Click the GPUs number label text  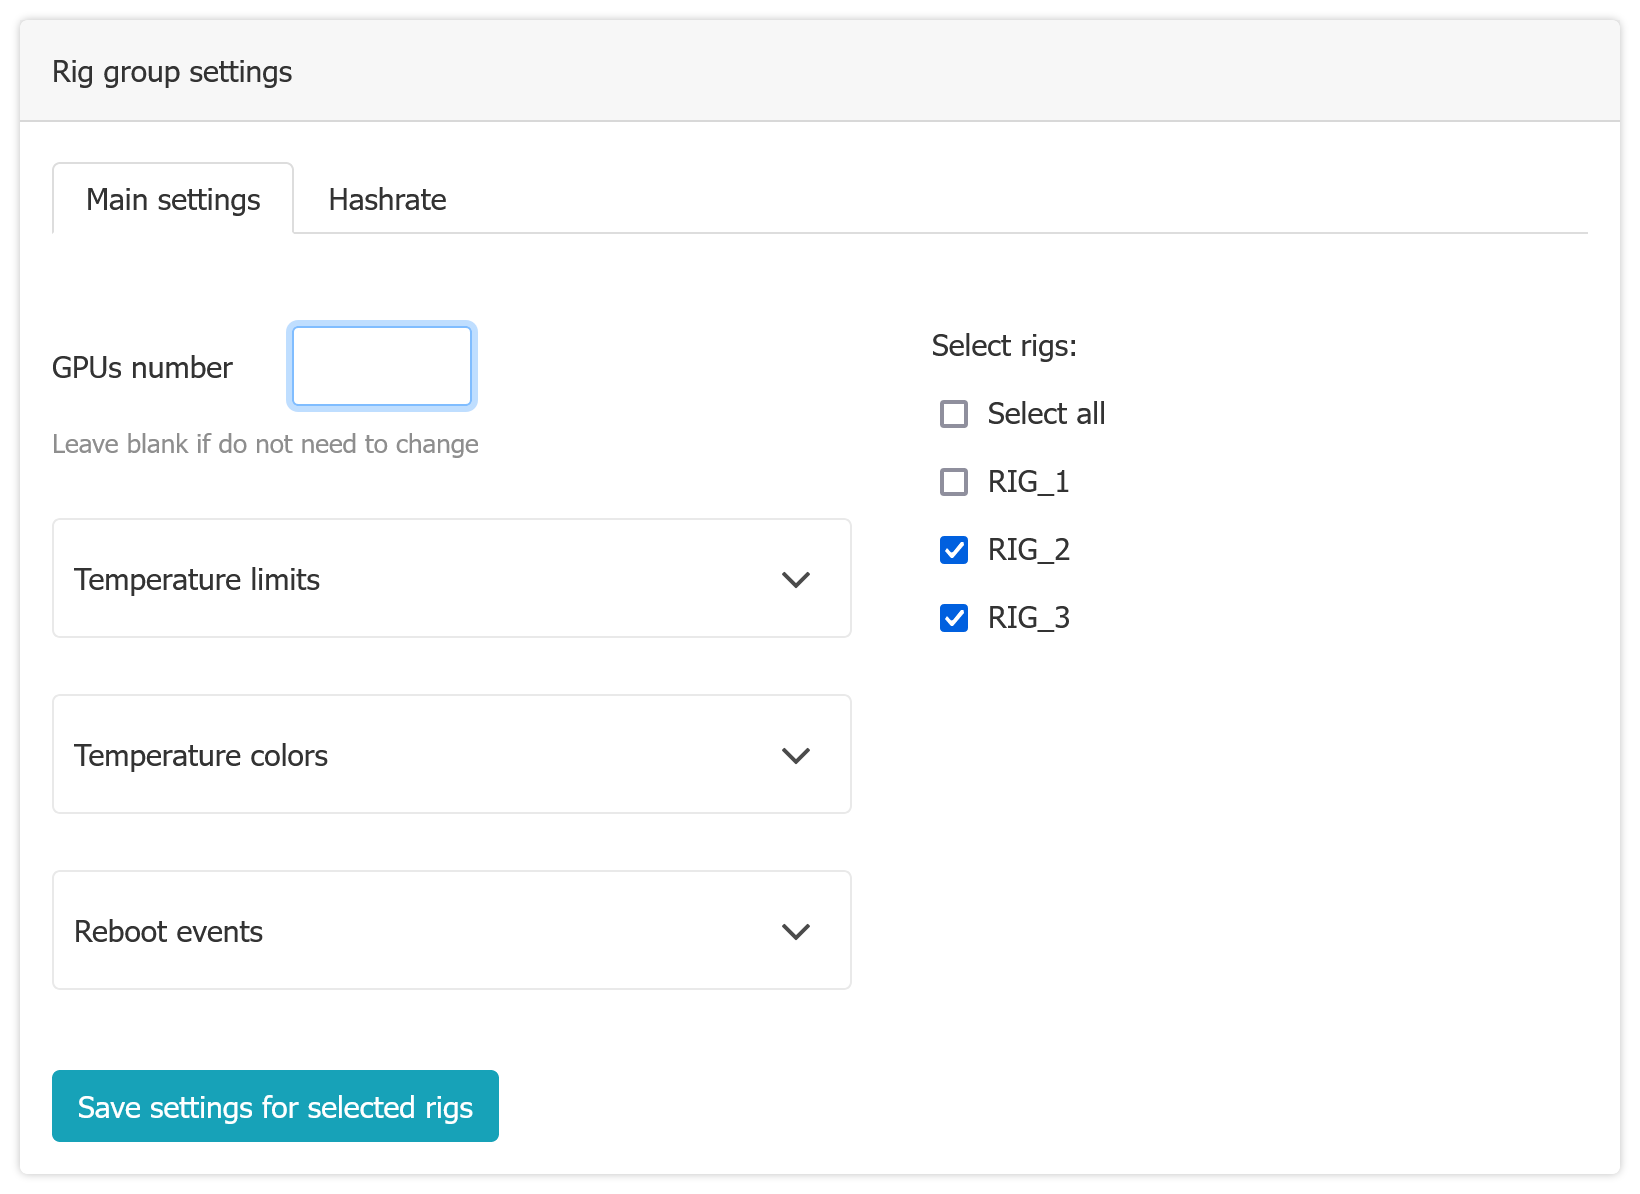(142, 368)
